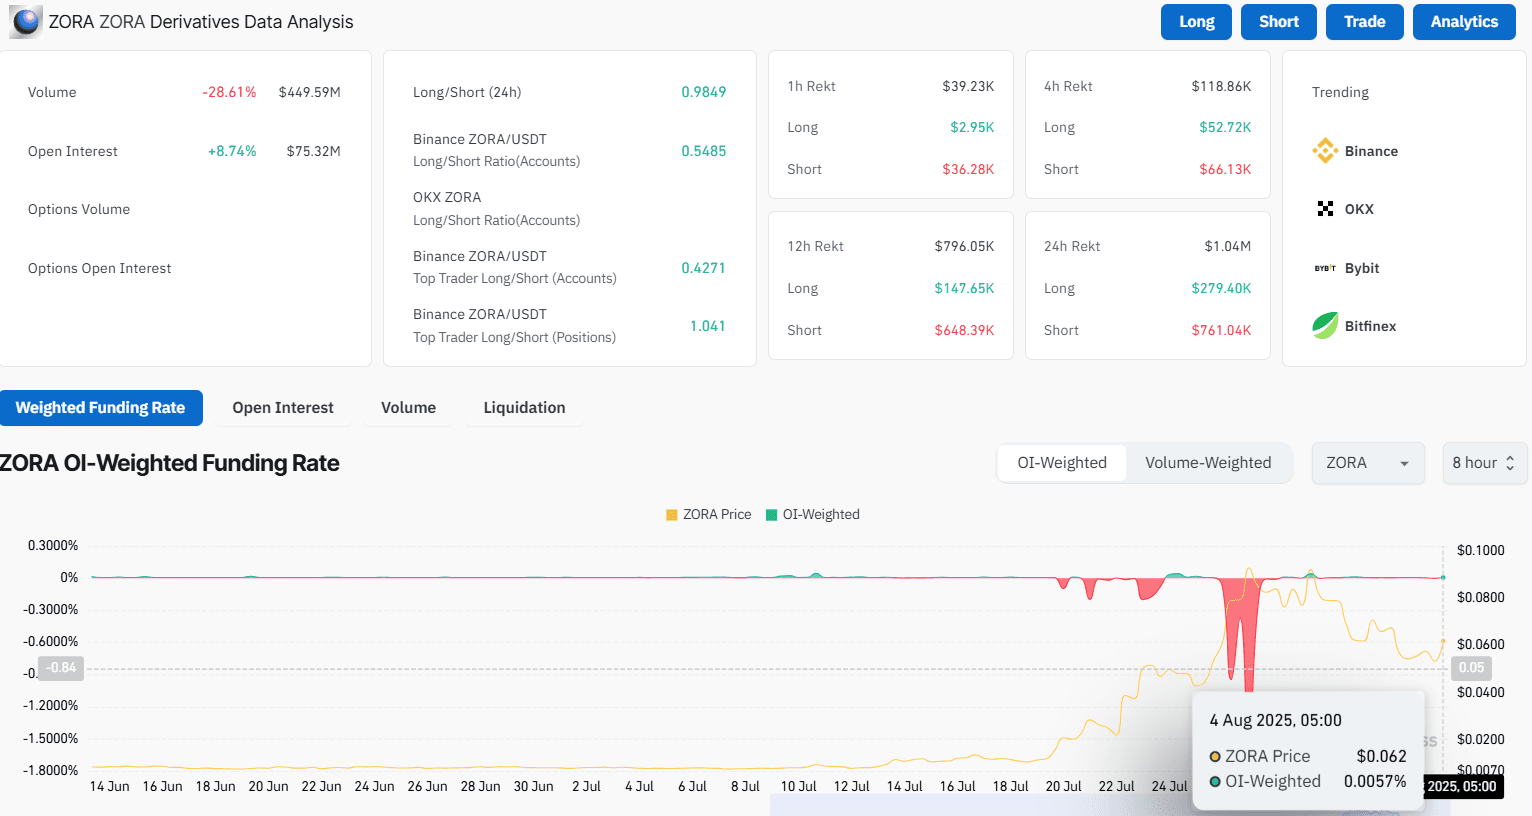
Task: Click the Trade button
Action: pos(1365,22)
